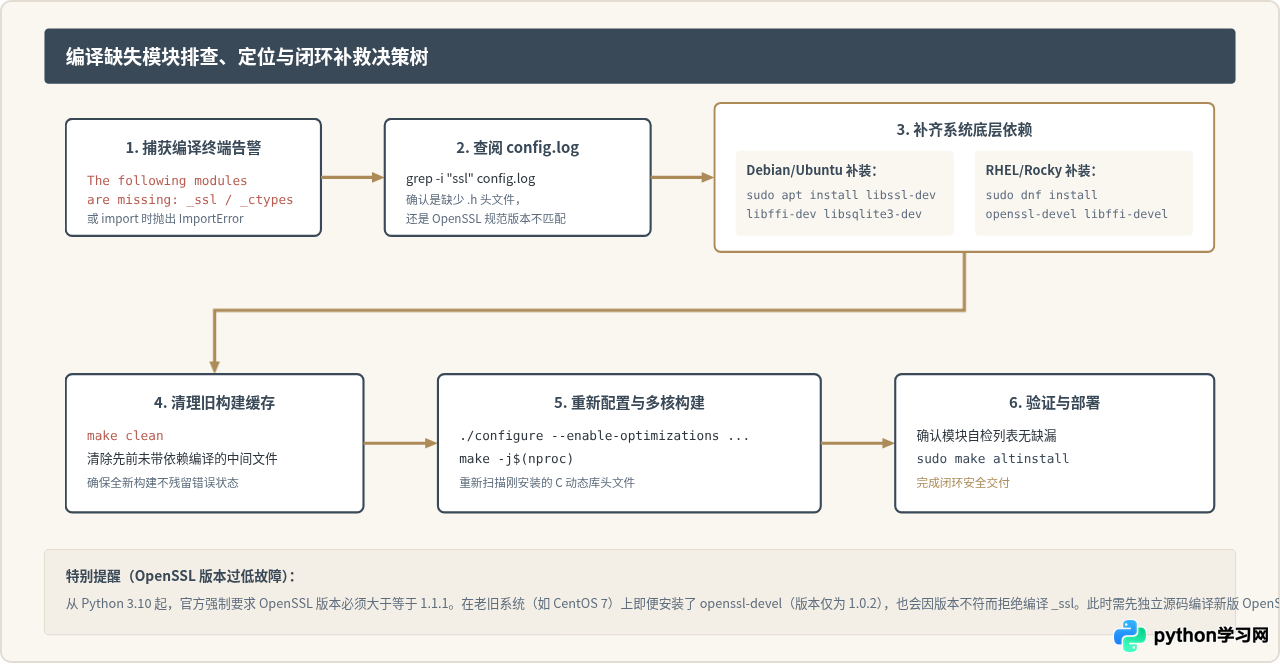
Task: Click the line '确认模块自检列表无缺漏'
Action: coord(986,436)
